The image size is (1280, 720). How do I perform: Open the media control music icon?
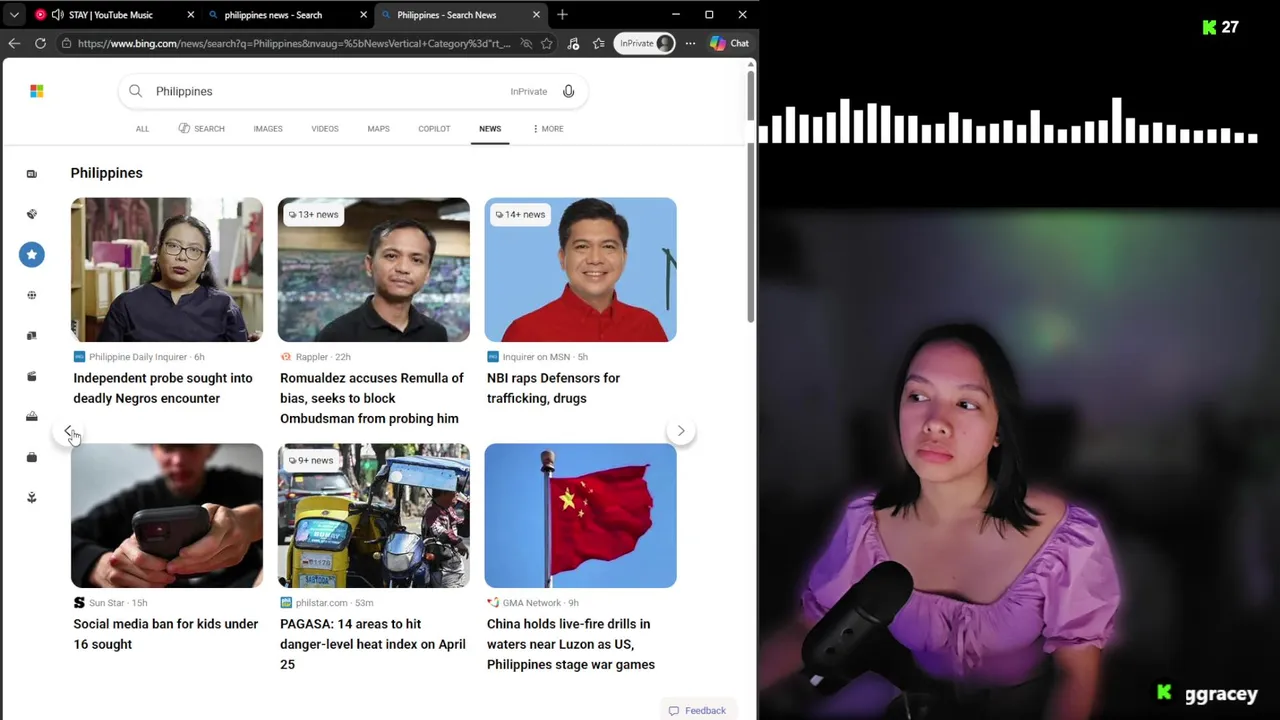[x=573, y=43]
